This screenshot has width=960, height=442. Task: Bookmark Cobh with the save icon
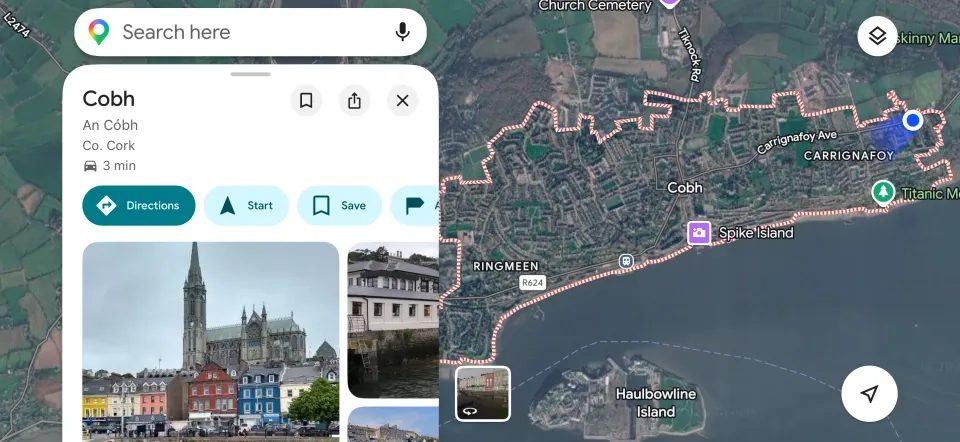coord(306,100)
